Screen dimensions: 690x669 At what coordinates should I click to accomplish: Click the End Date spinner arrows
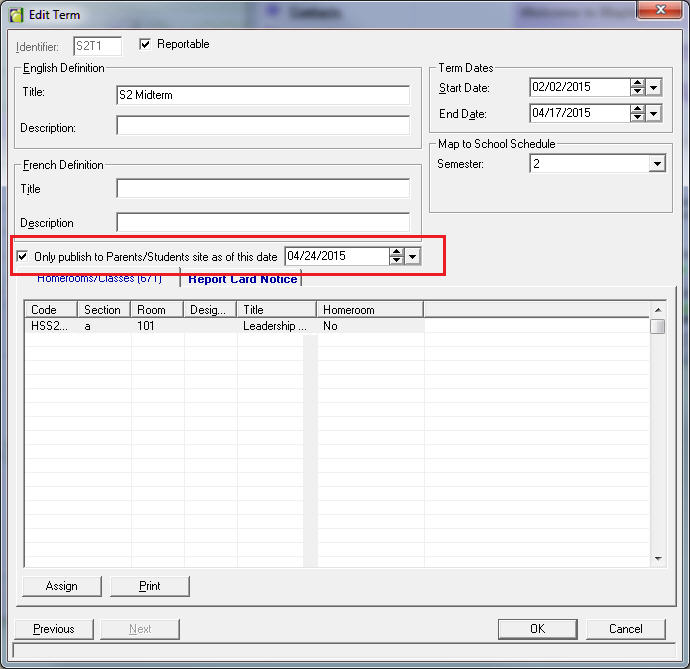pyautogui.click(x=637, y=113)
